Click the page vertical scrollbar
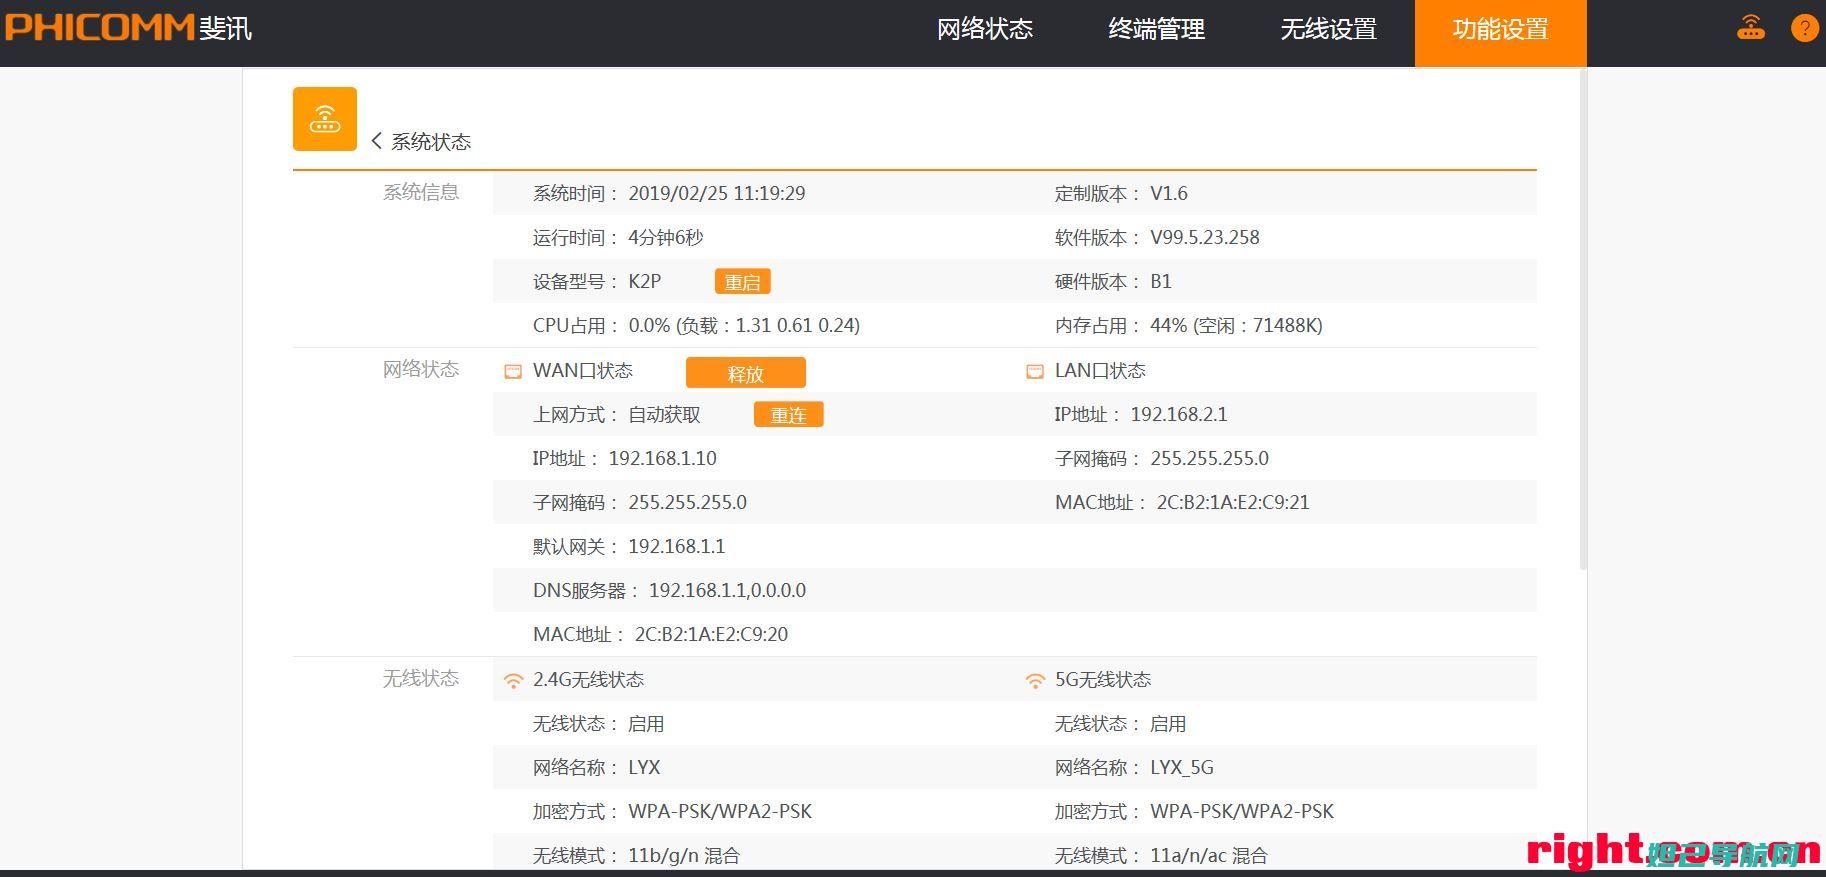Viewport: 1826px width, 877px height. pyautogui.click(x=1582, y=320)
